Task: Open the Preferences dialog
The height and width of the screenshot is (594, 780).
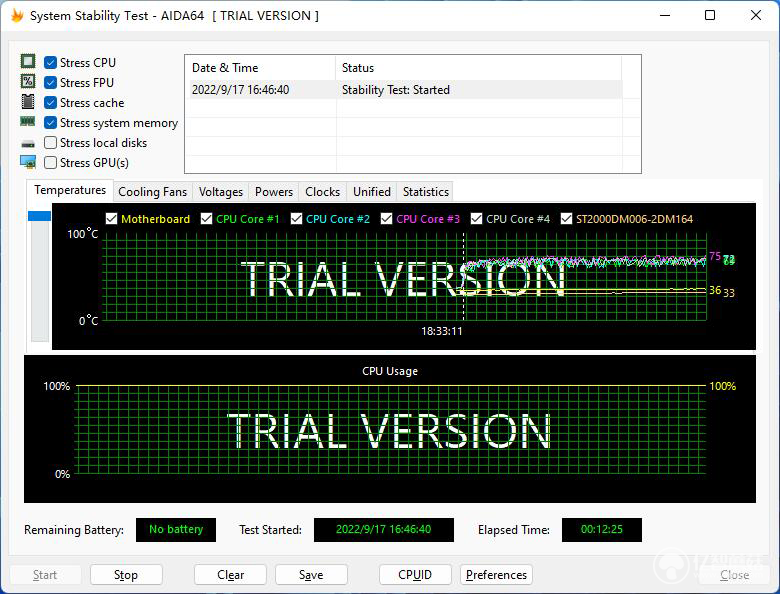Action: coord(496,575)
